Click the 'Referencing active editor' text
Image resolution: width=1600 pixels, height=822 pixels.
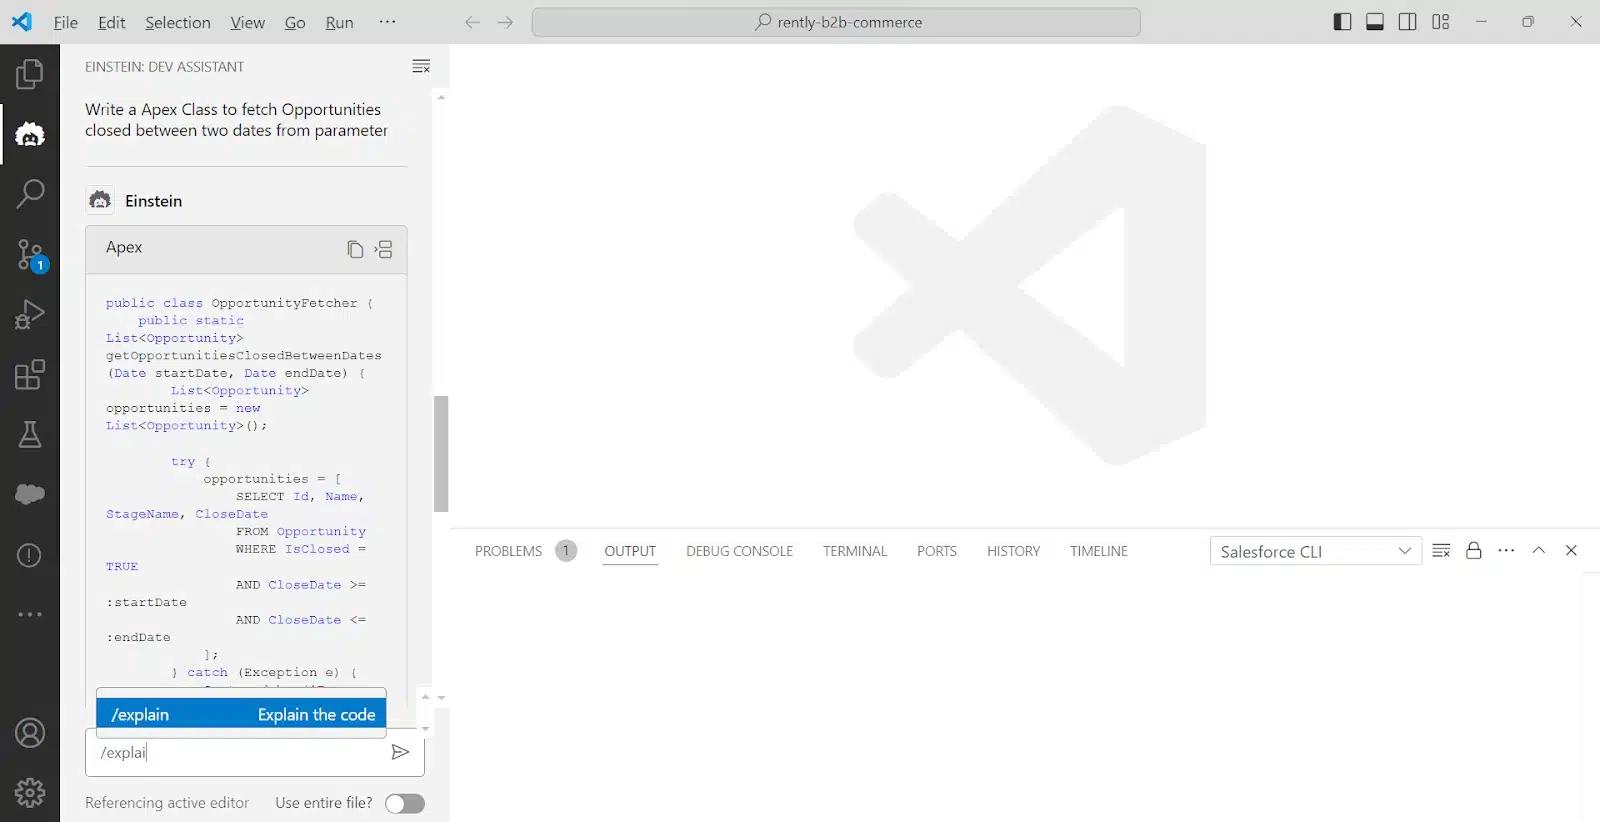(x=167, y=803)
